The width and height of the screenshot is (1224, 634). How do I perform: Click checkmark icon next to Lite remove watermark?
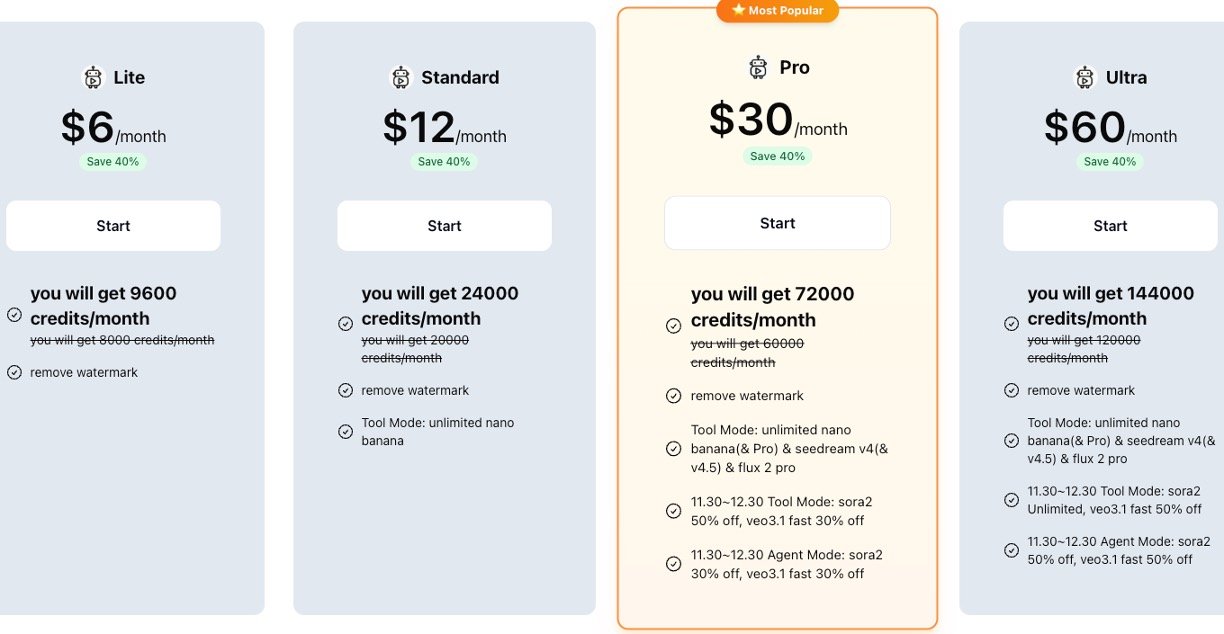pyautogui.click(x=14, y=372)
